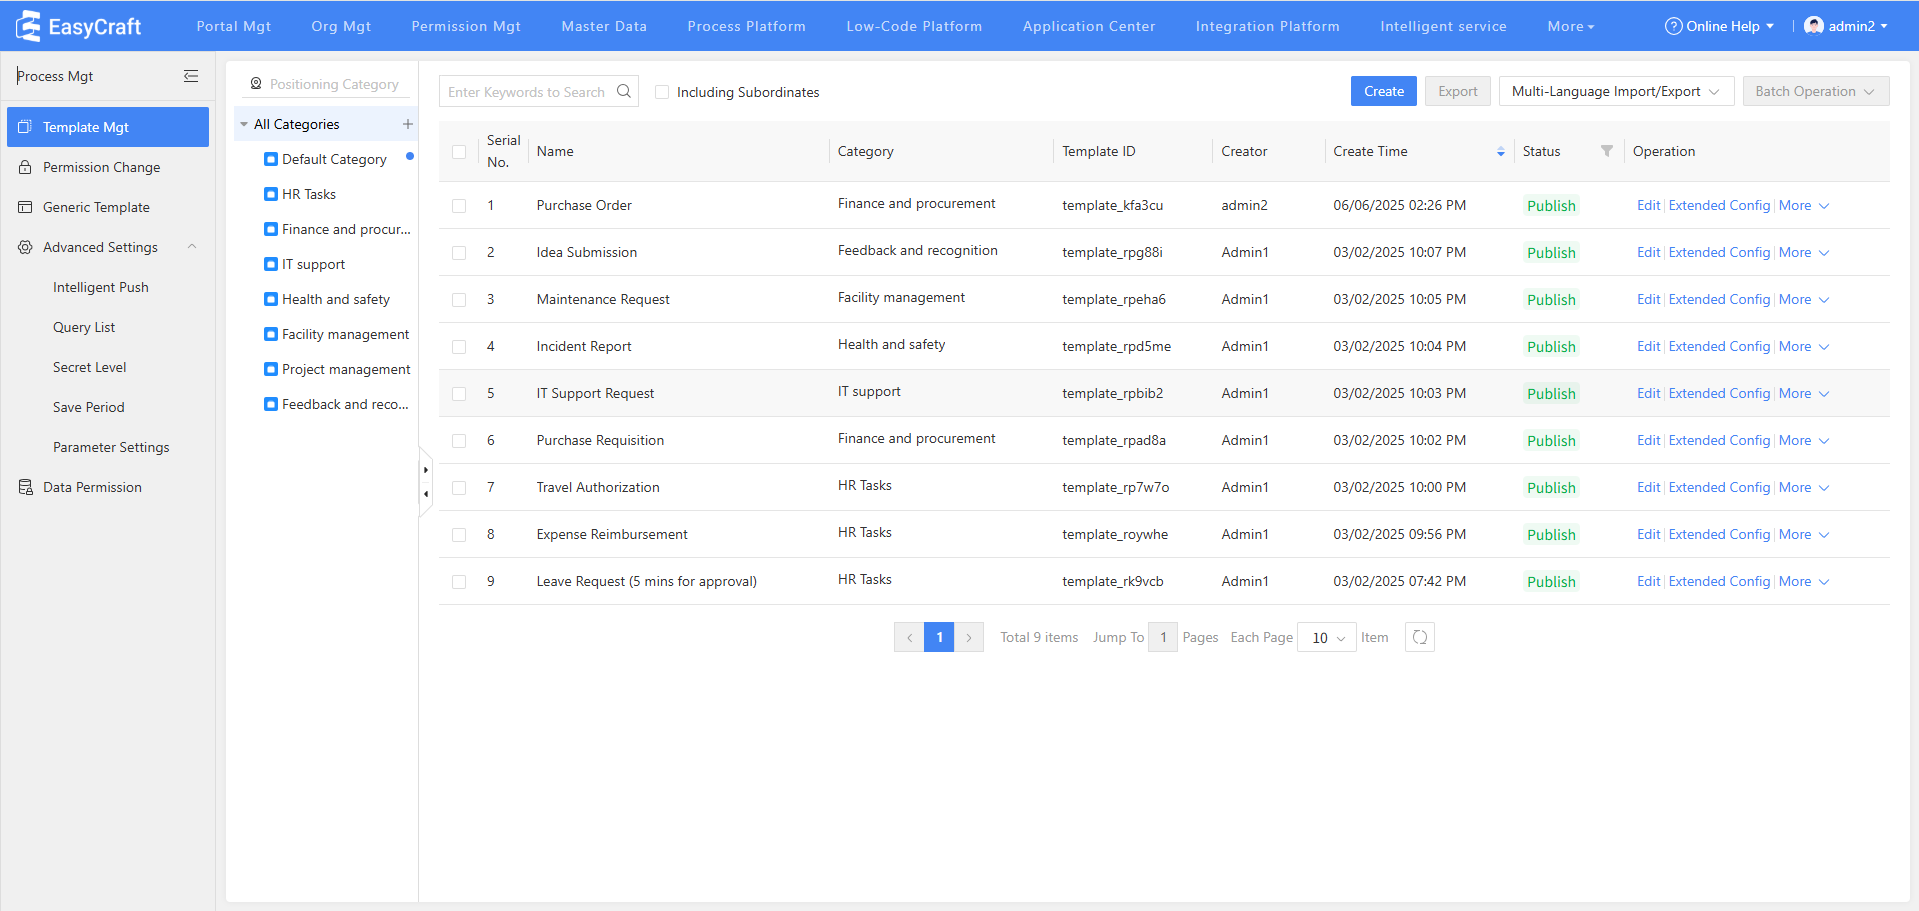
Task: Open the Low-Code Platform menu
Action: 913,26
